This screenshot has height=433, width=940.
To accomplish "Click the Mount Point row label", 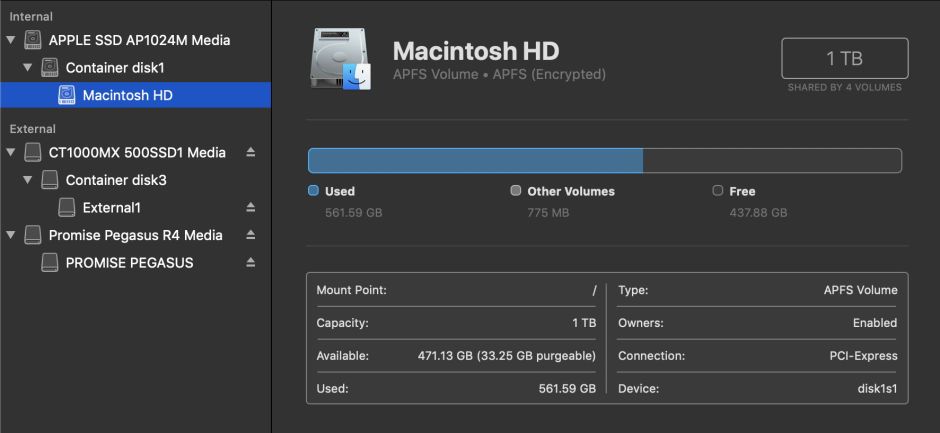I will [352, 290].
